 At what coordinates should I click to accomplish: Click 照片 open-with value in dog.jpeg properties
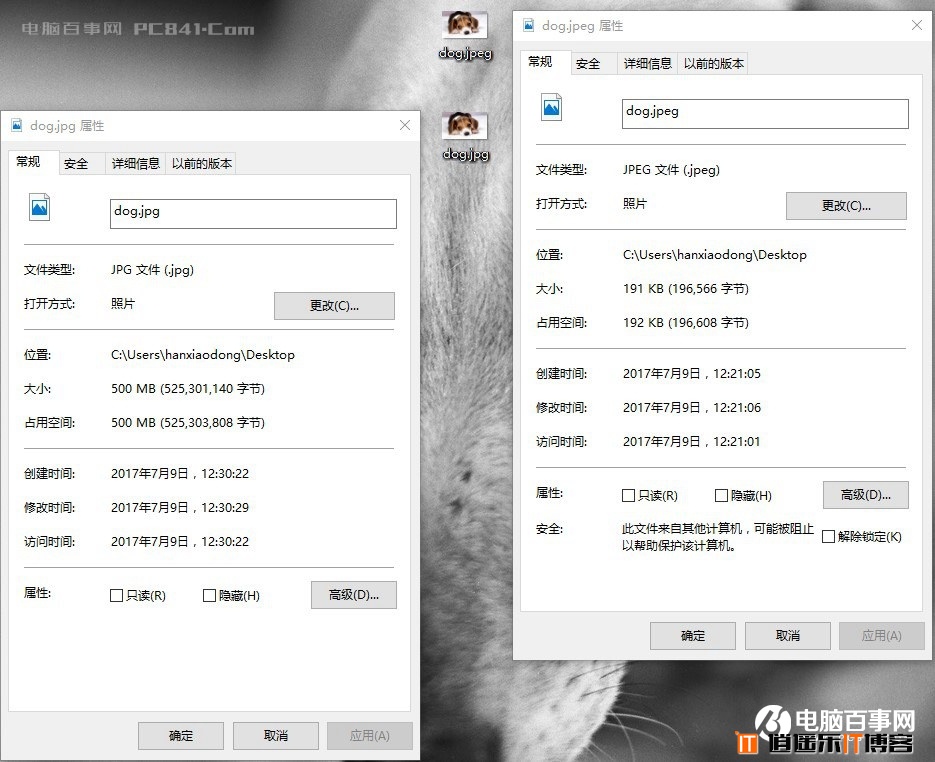point(635,203)
